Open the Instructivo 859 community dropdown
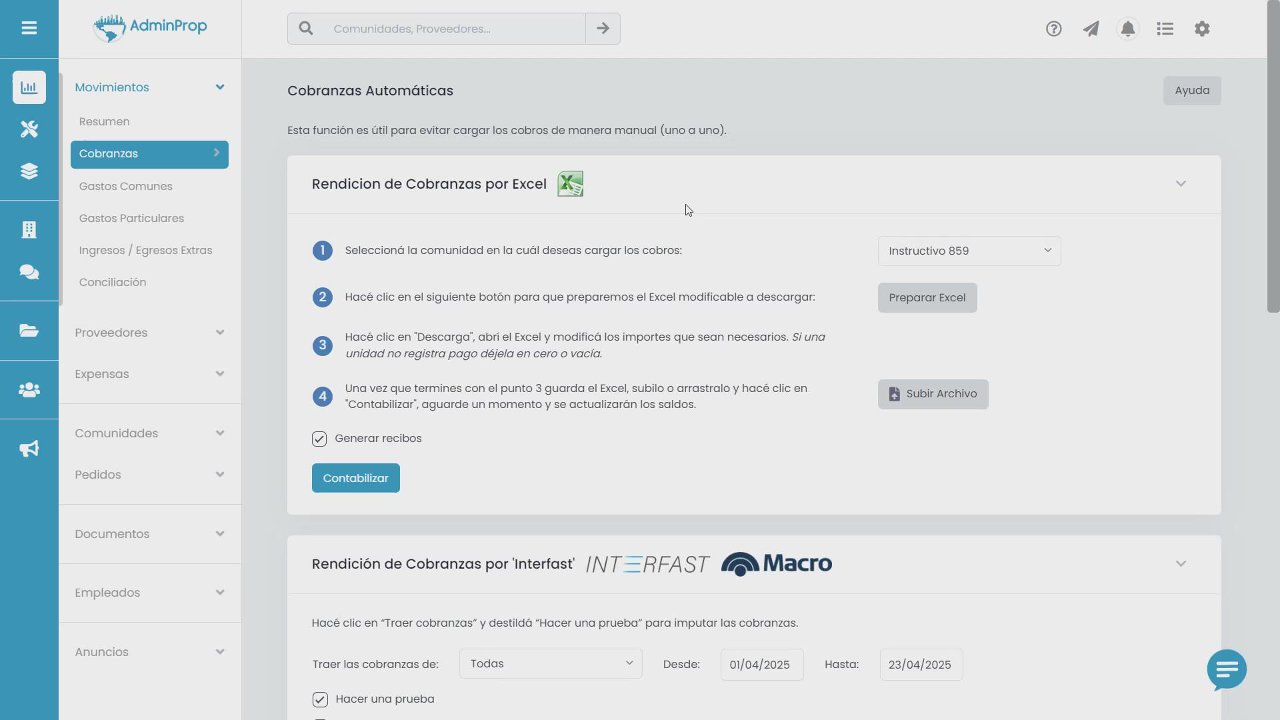 click(x=969, y=251)
